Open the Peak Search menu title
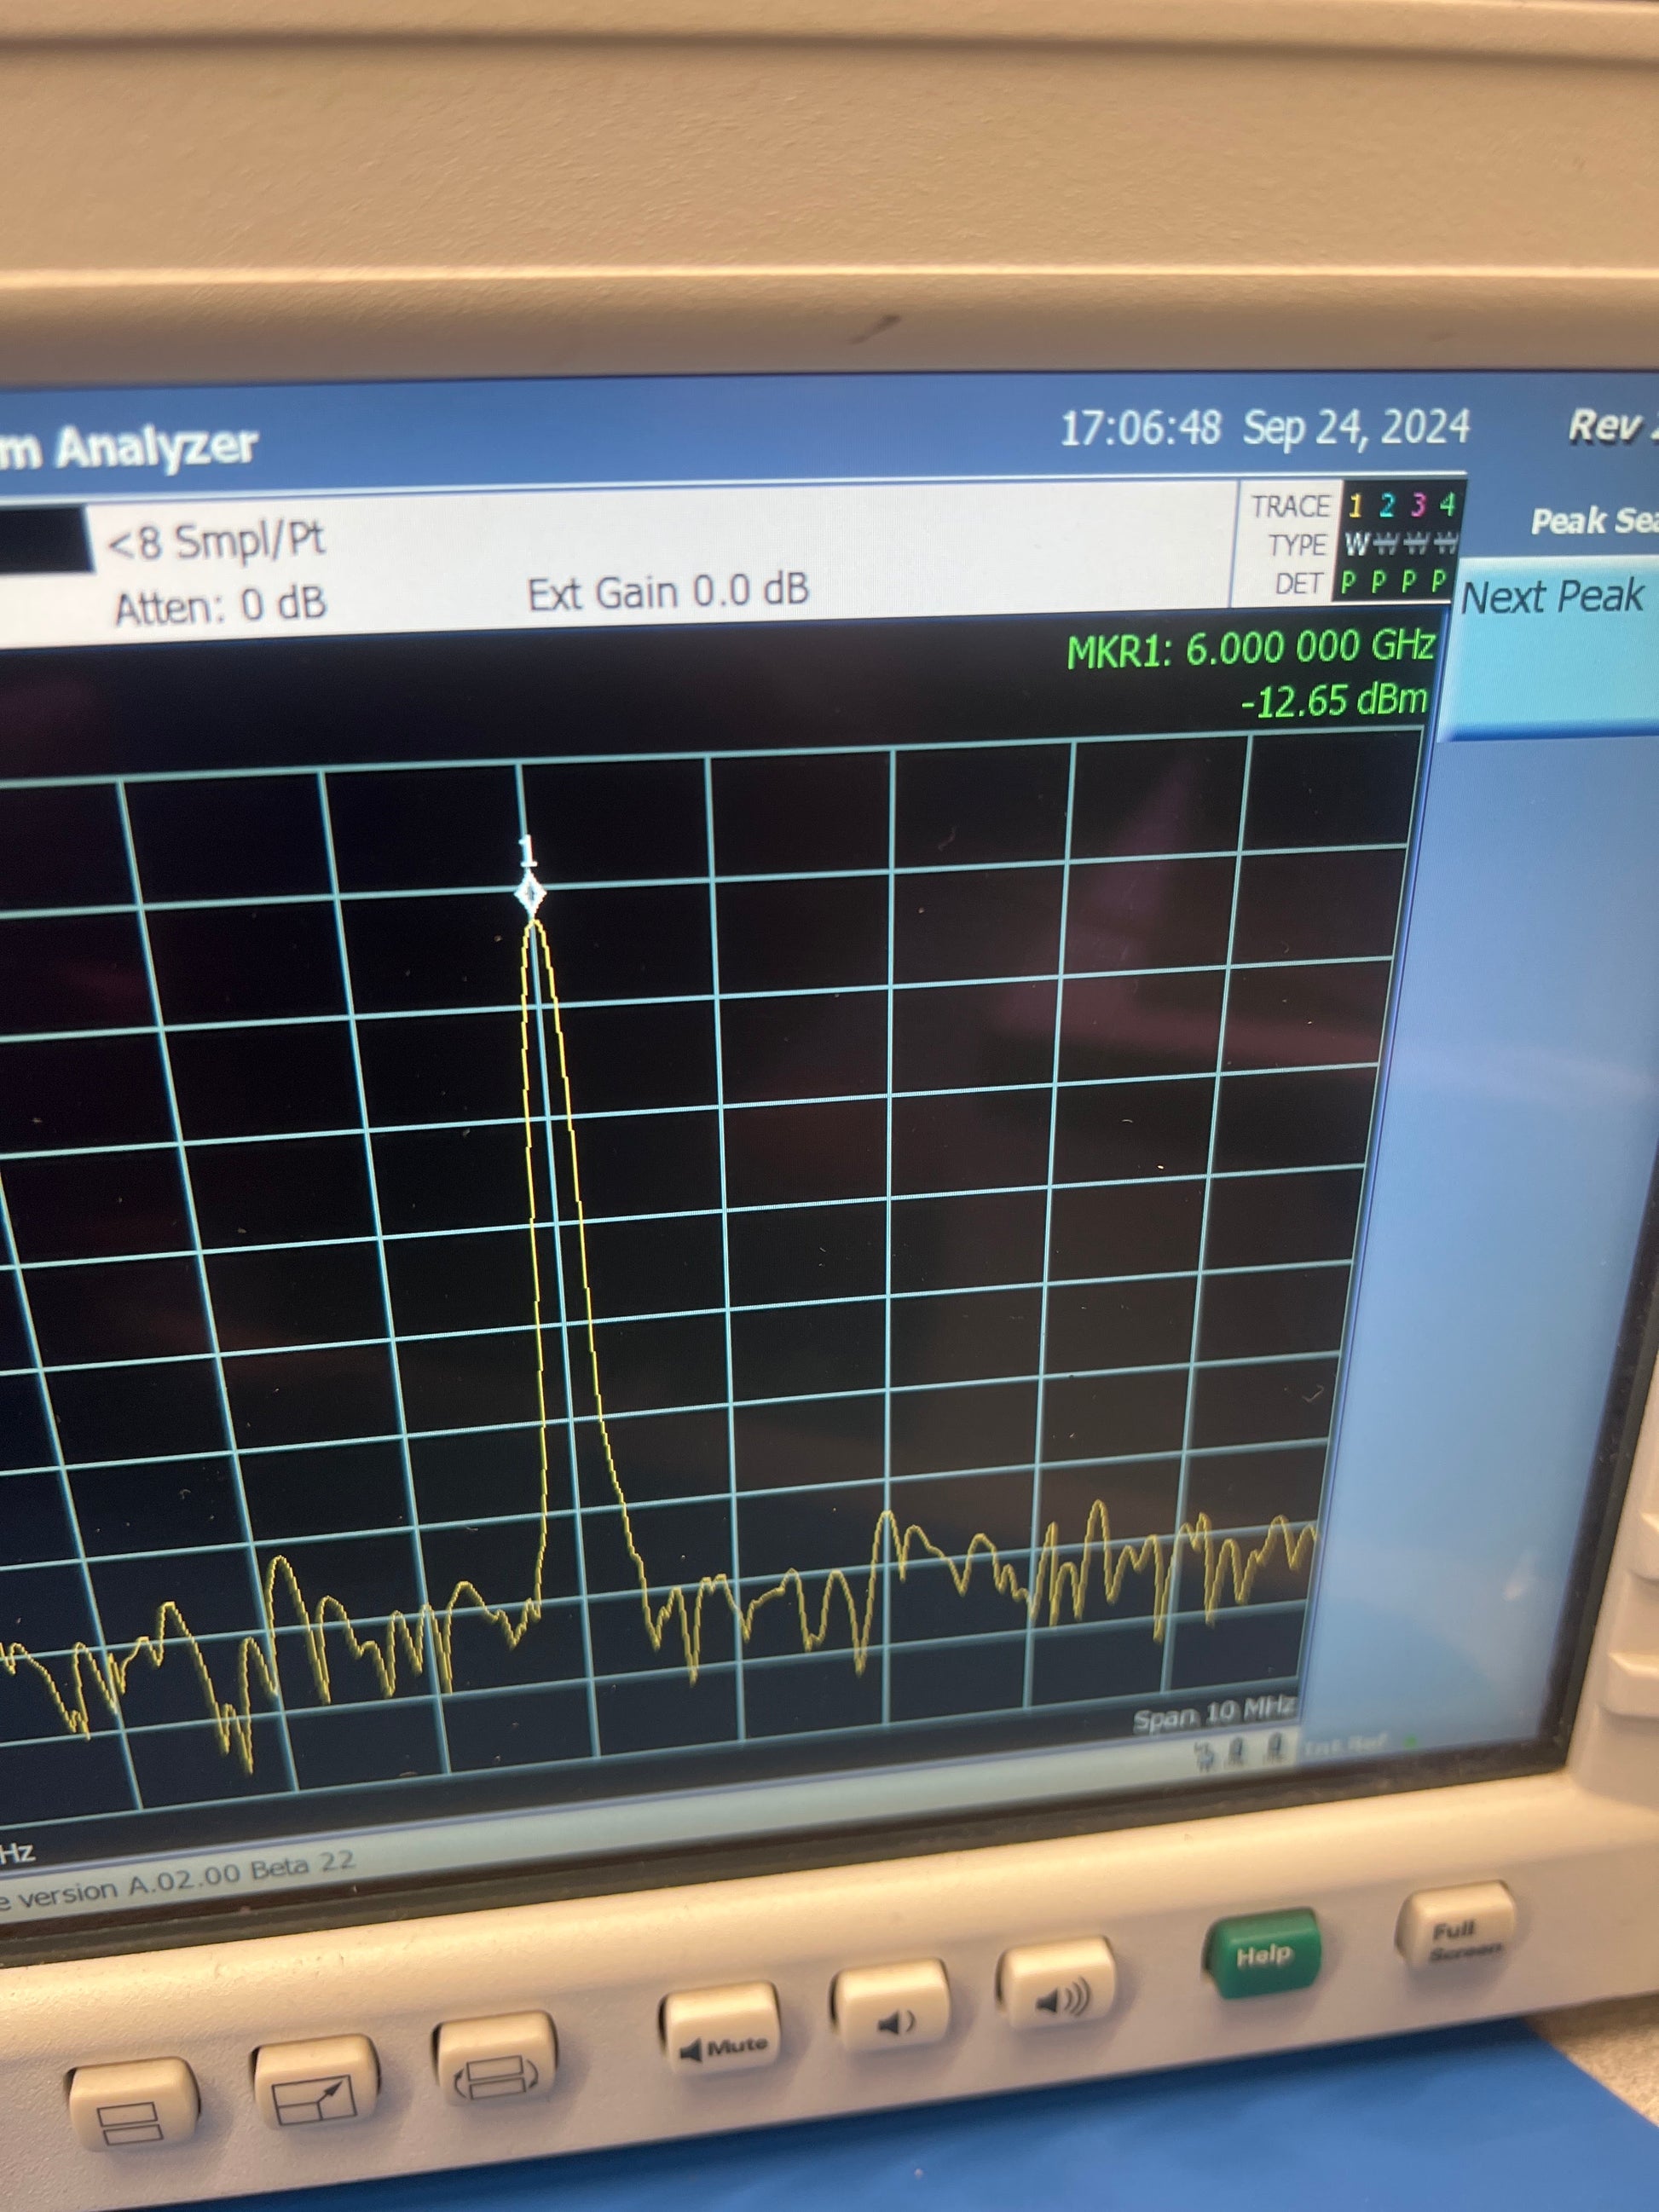1659x2212 pixels. coord(1594,520)
